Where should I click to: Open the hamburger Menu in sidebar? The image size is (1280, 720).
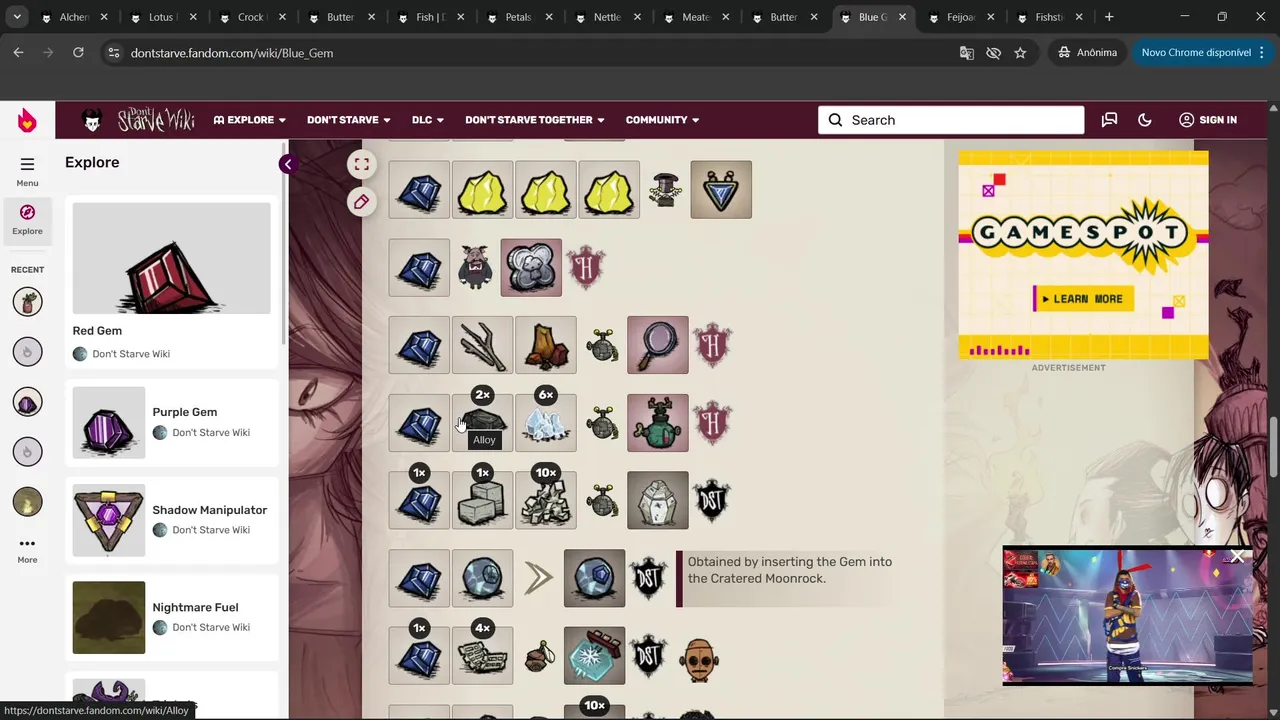tap(27, 171)
